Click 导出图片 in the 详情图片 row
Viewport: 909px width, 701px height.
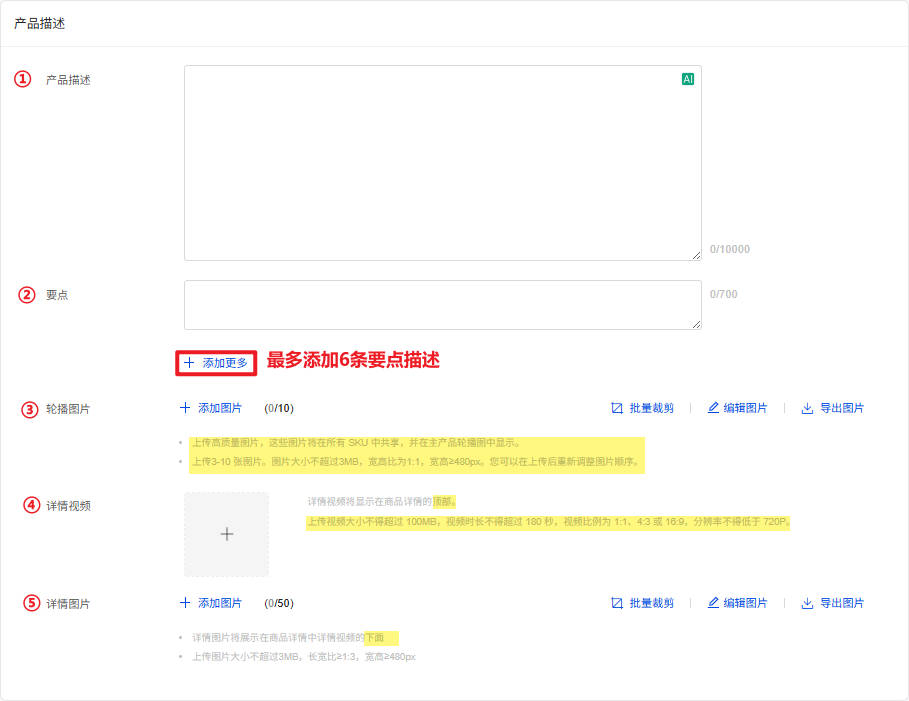(832, 603)
